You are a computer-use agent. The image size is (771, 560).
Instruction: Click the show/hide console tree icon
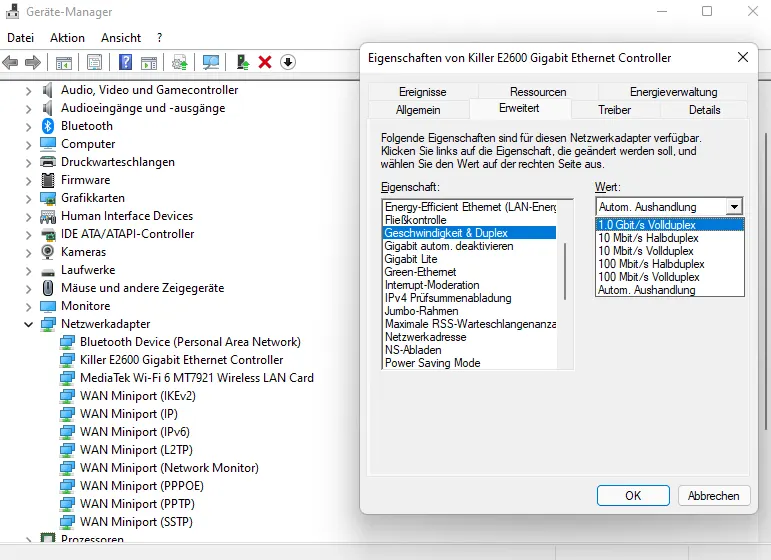coord(64,62)
